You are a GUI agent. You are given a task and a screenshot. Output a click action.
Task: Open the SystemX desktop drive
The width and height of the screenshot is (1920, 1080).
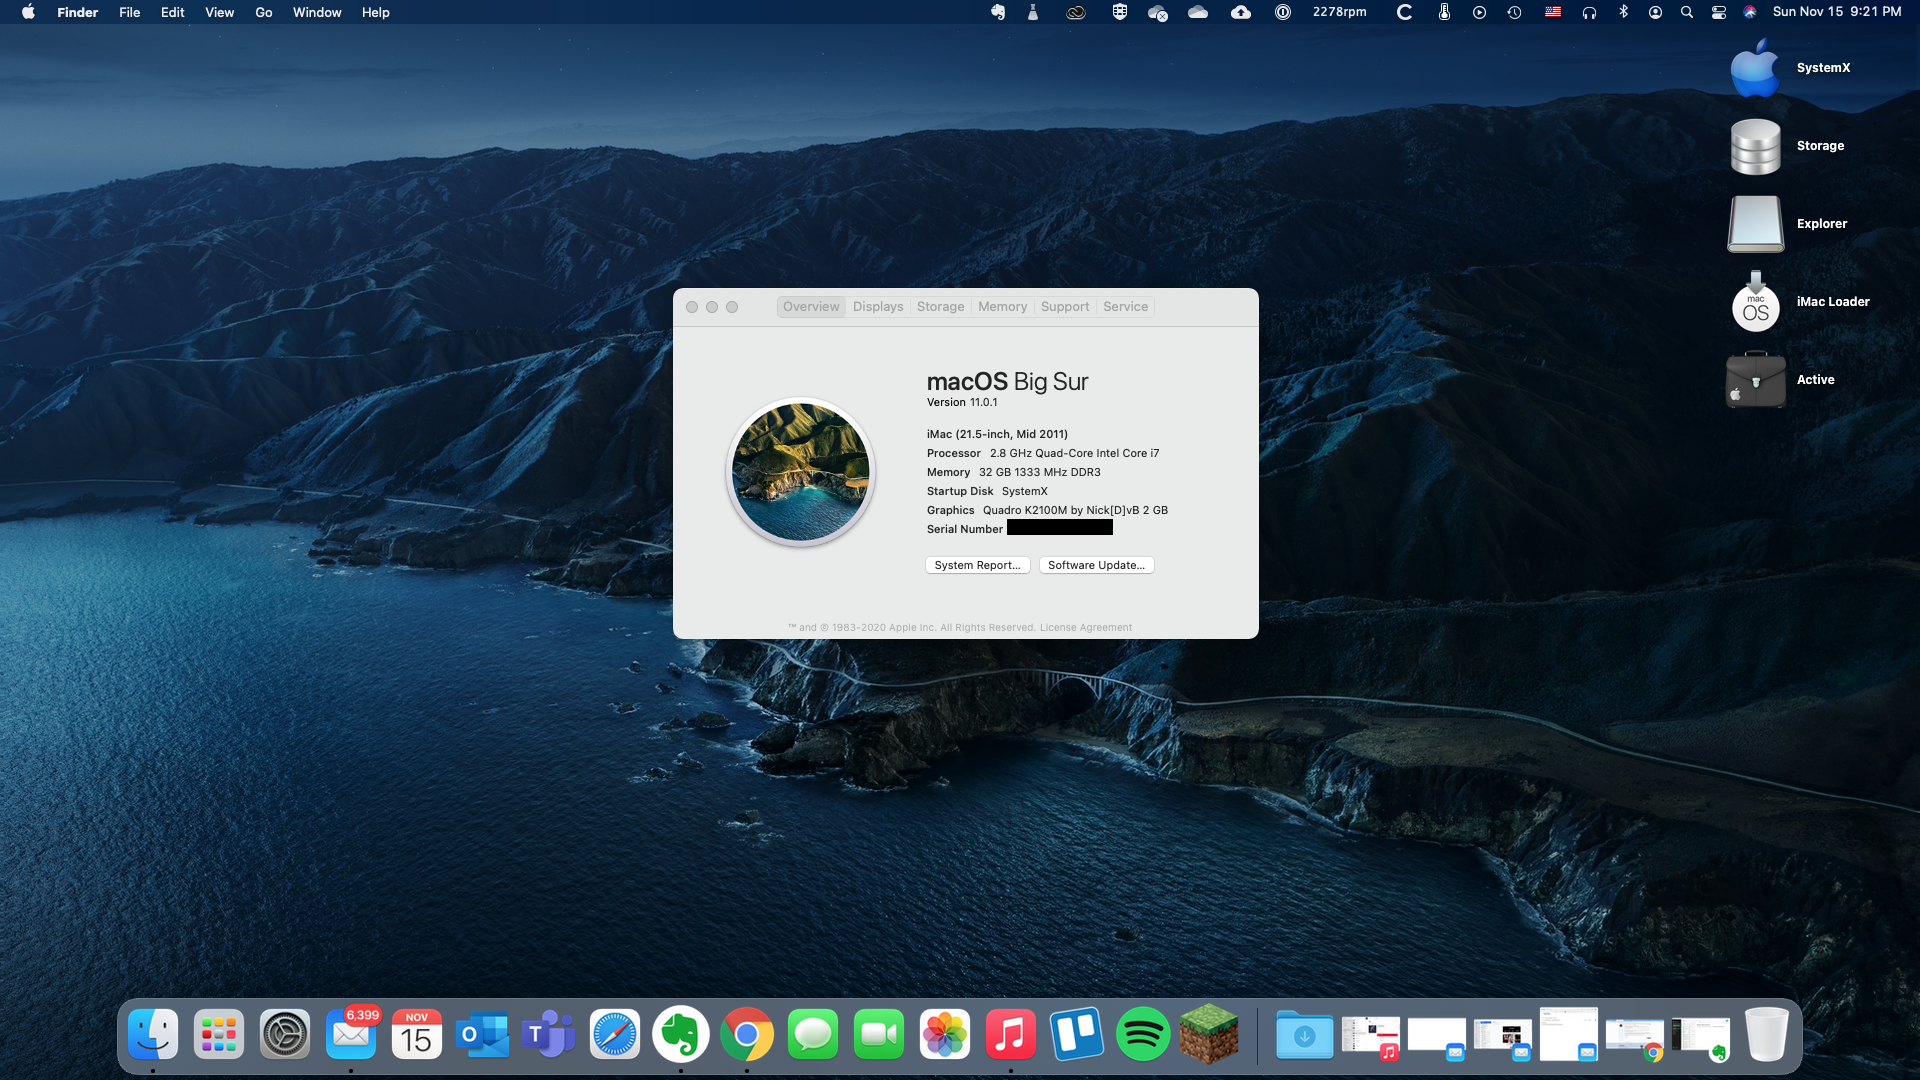tap(1757, 68)
